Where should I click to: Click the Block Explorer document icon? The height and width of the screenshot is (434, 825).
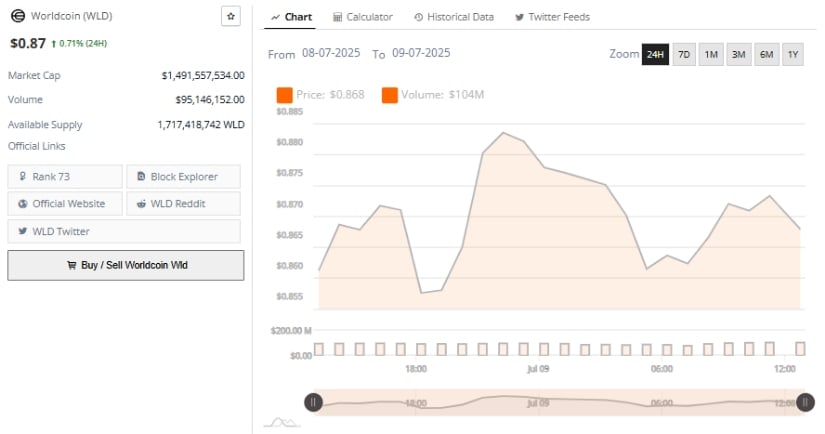click(x=141, y=176)
